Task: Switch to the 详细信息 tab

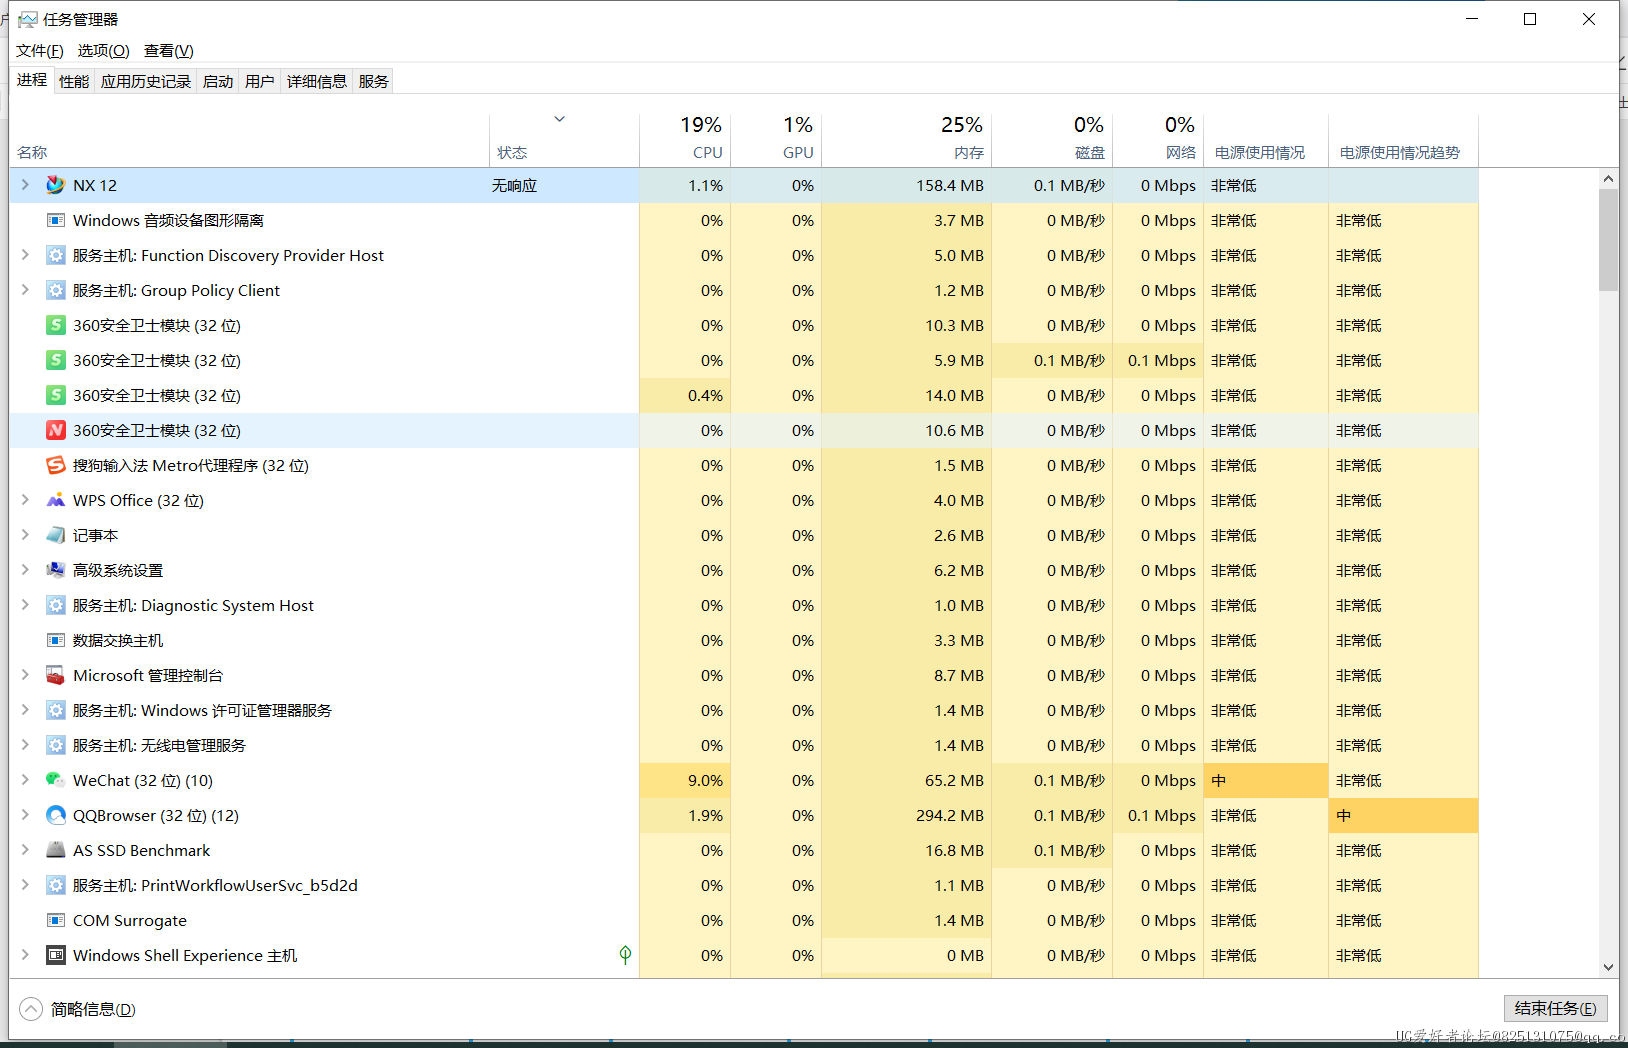Action: tap(317, 81)
